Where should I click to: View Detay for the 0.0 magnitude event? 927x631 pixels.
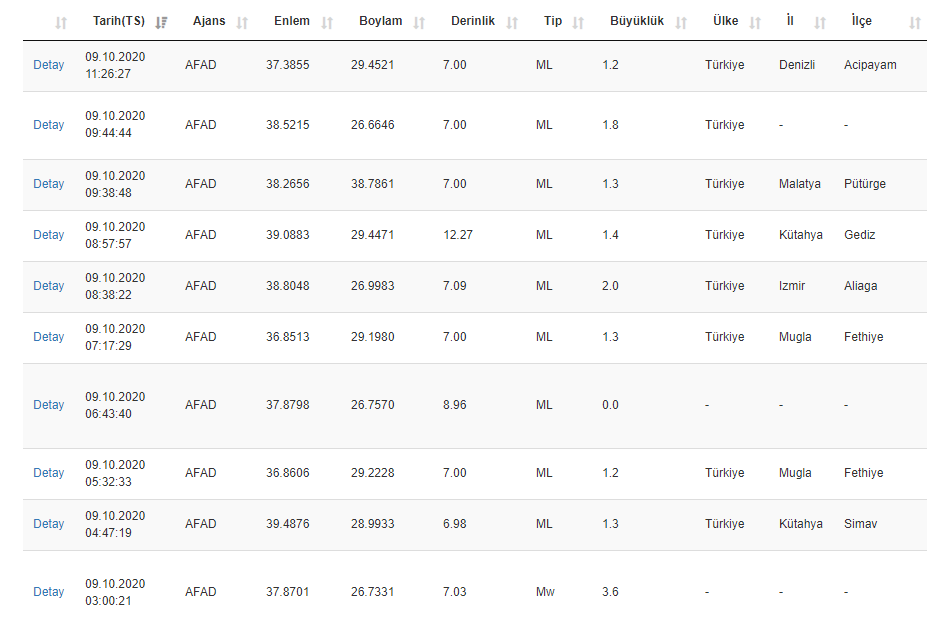pyautogui.click(x=48, y=405)
